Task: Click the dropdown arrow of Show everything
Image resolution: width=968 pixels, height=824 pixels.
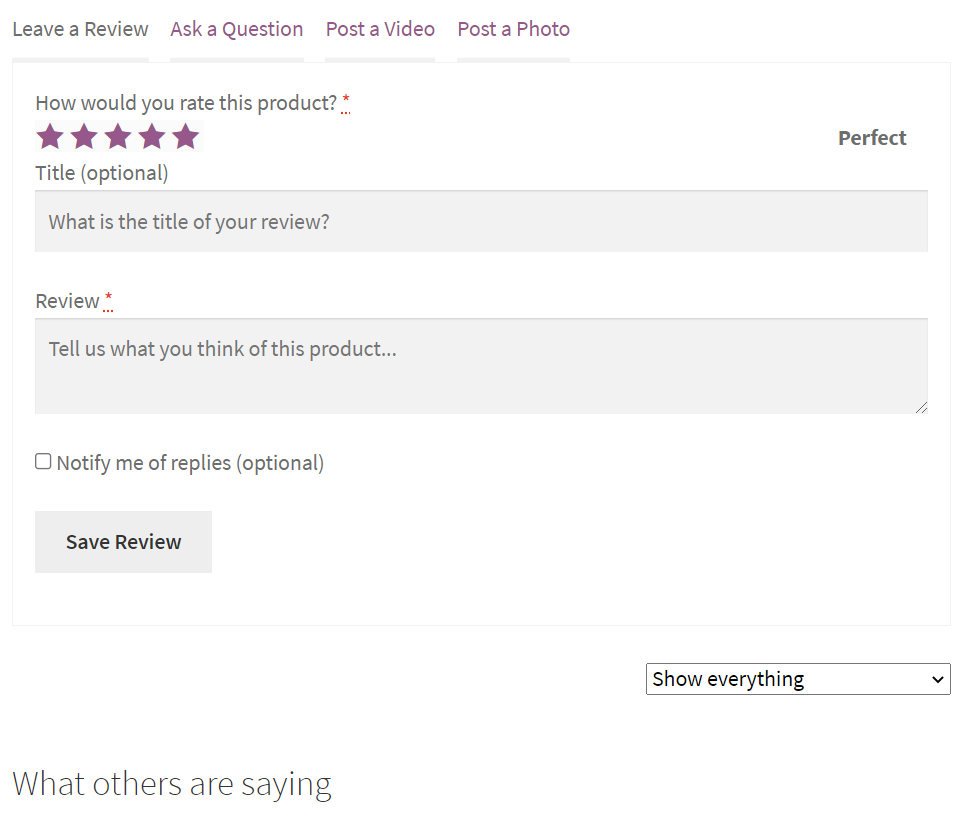Action: click(938, 680)
